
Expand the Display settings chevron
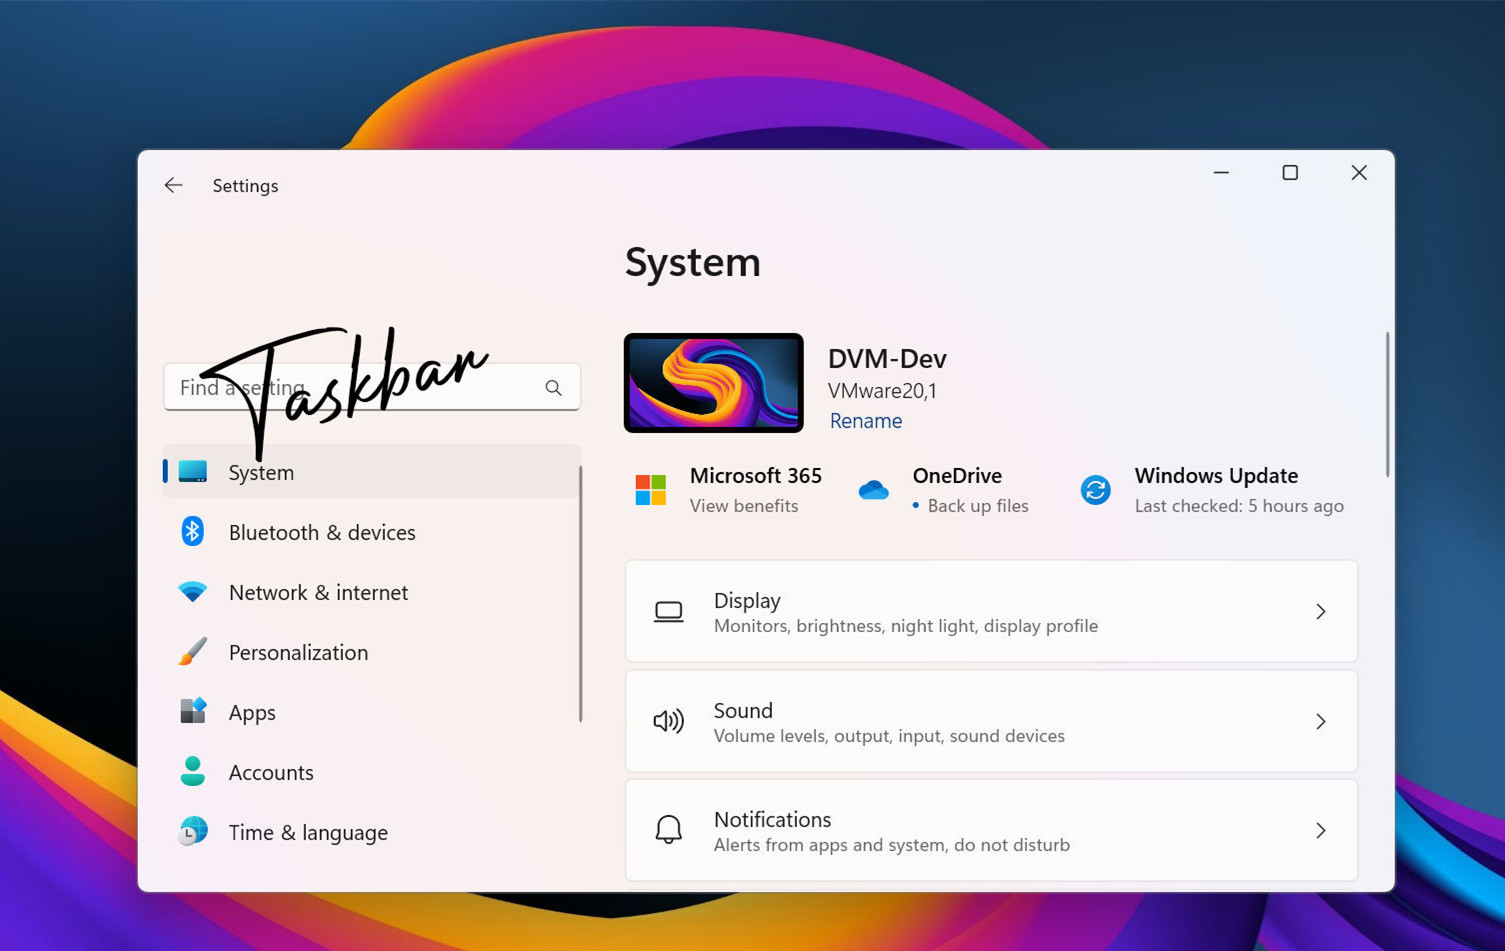[1321, 611]
